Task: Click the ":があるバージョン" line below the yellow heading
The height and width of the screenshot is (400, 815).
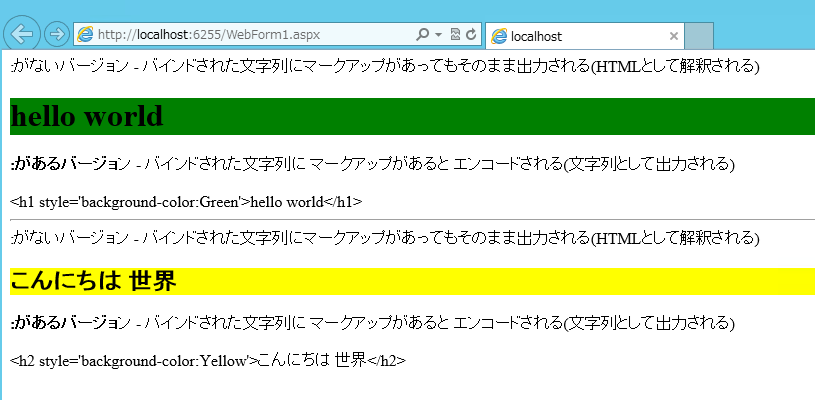Action: point(372,323)
